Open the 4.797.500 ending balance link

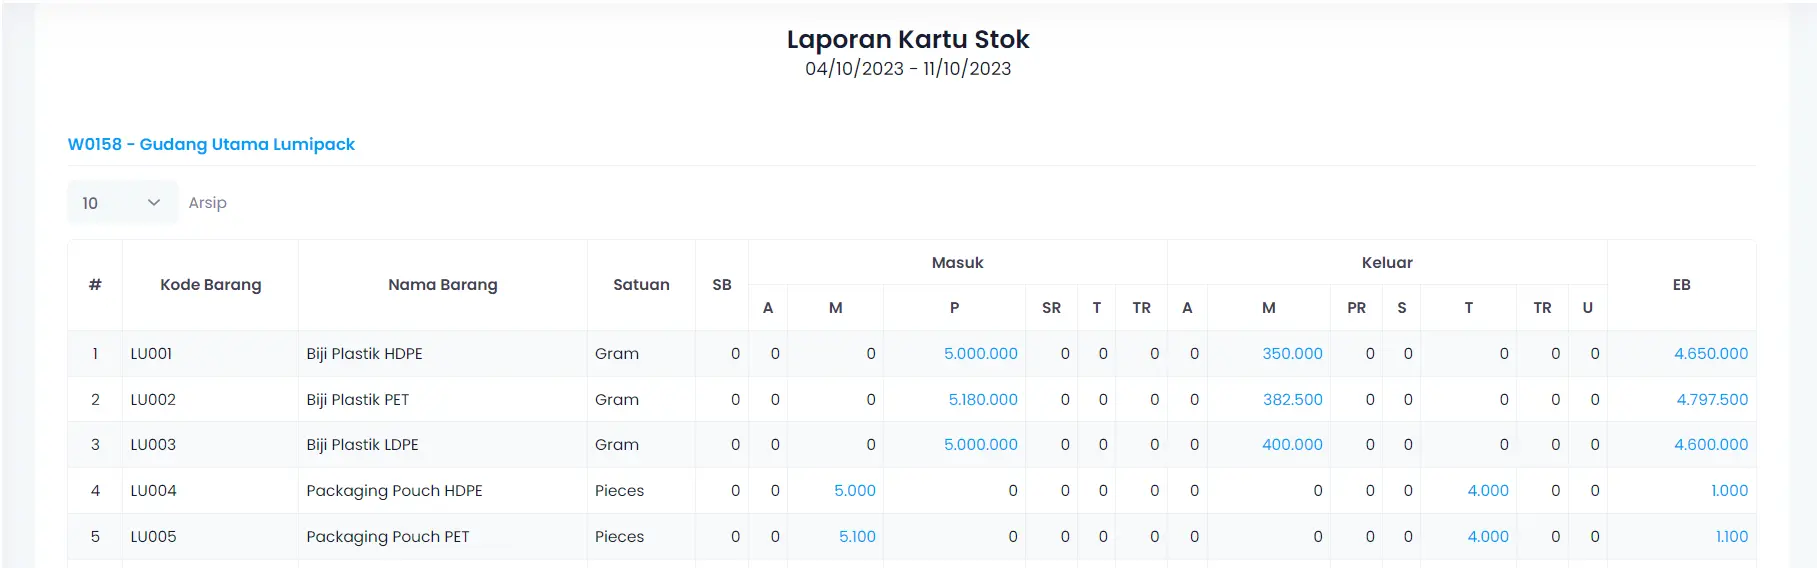1712,400
